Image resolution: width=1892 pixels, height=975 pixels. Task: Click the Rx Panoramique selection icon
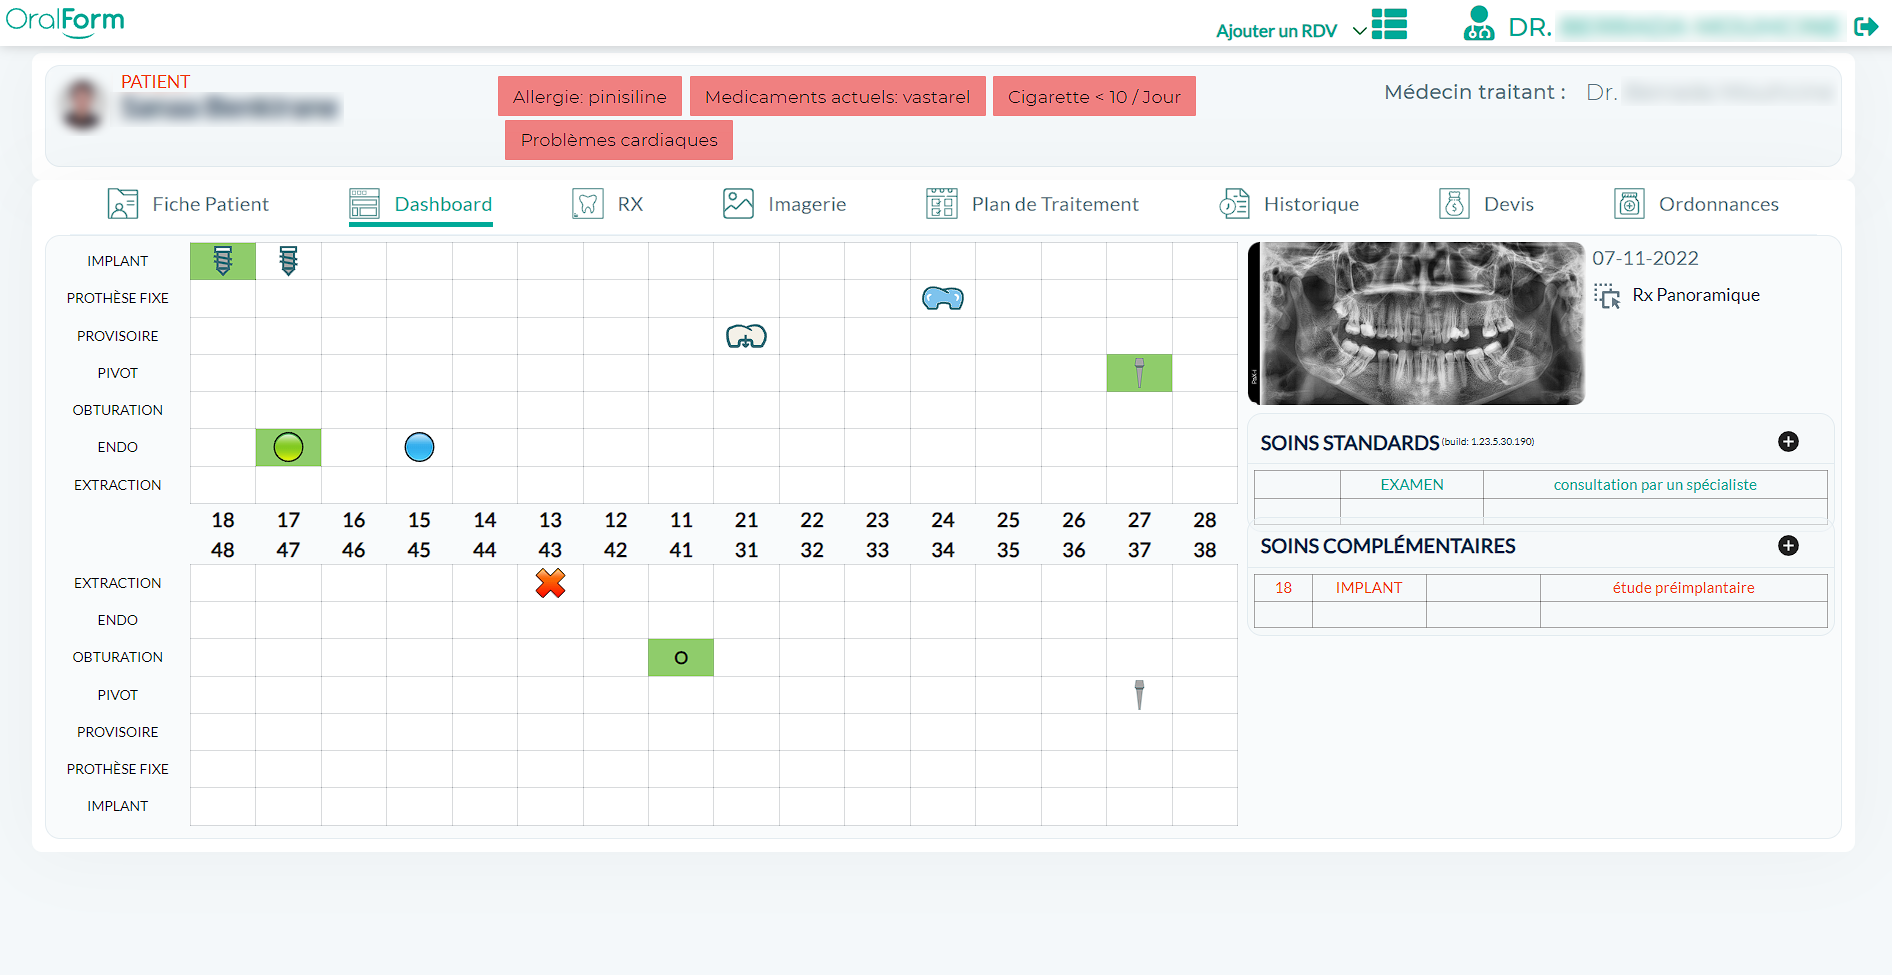(x=1607, y=296)
